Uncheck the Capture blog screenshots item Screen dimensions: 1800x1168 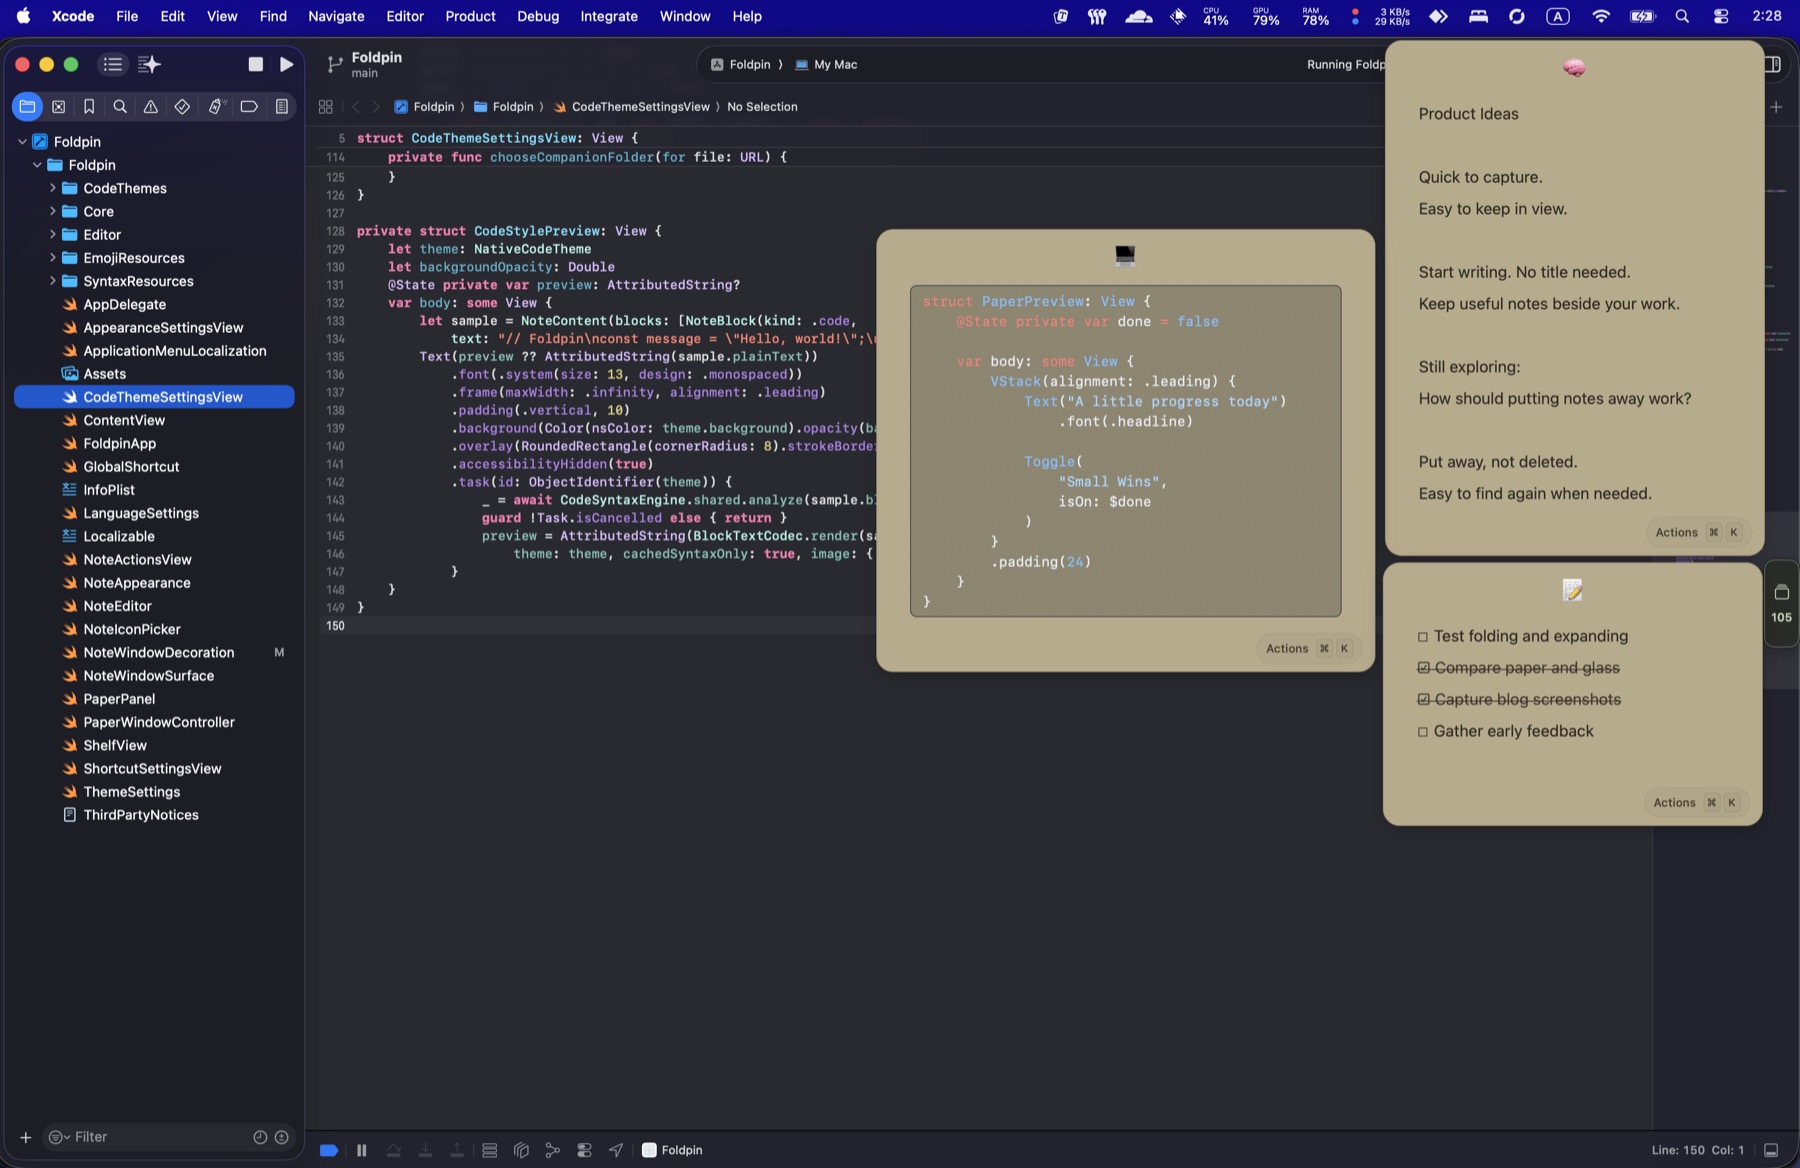coord(1423,700)
